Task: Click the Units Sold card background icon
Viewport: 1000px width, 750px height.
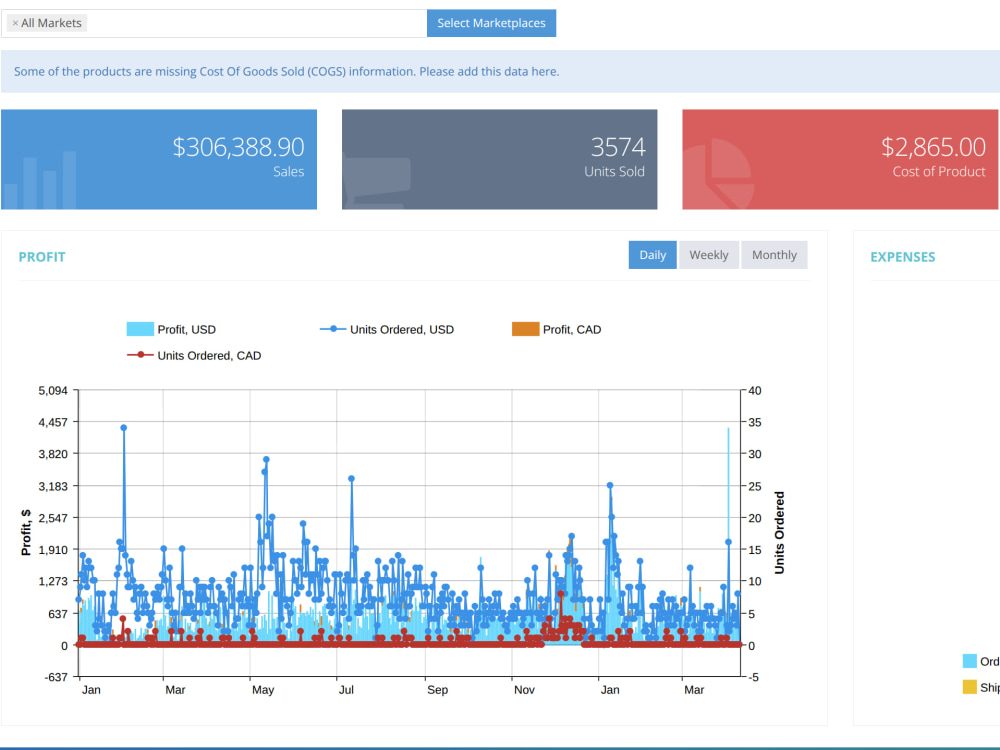Action: tap(377, 183)
